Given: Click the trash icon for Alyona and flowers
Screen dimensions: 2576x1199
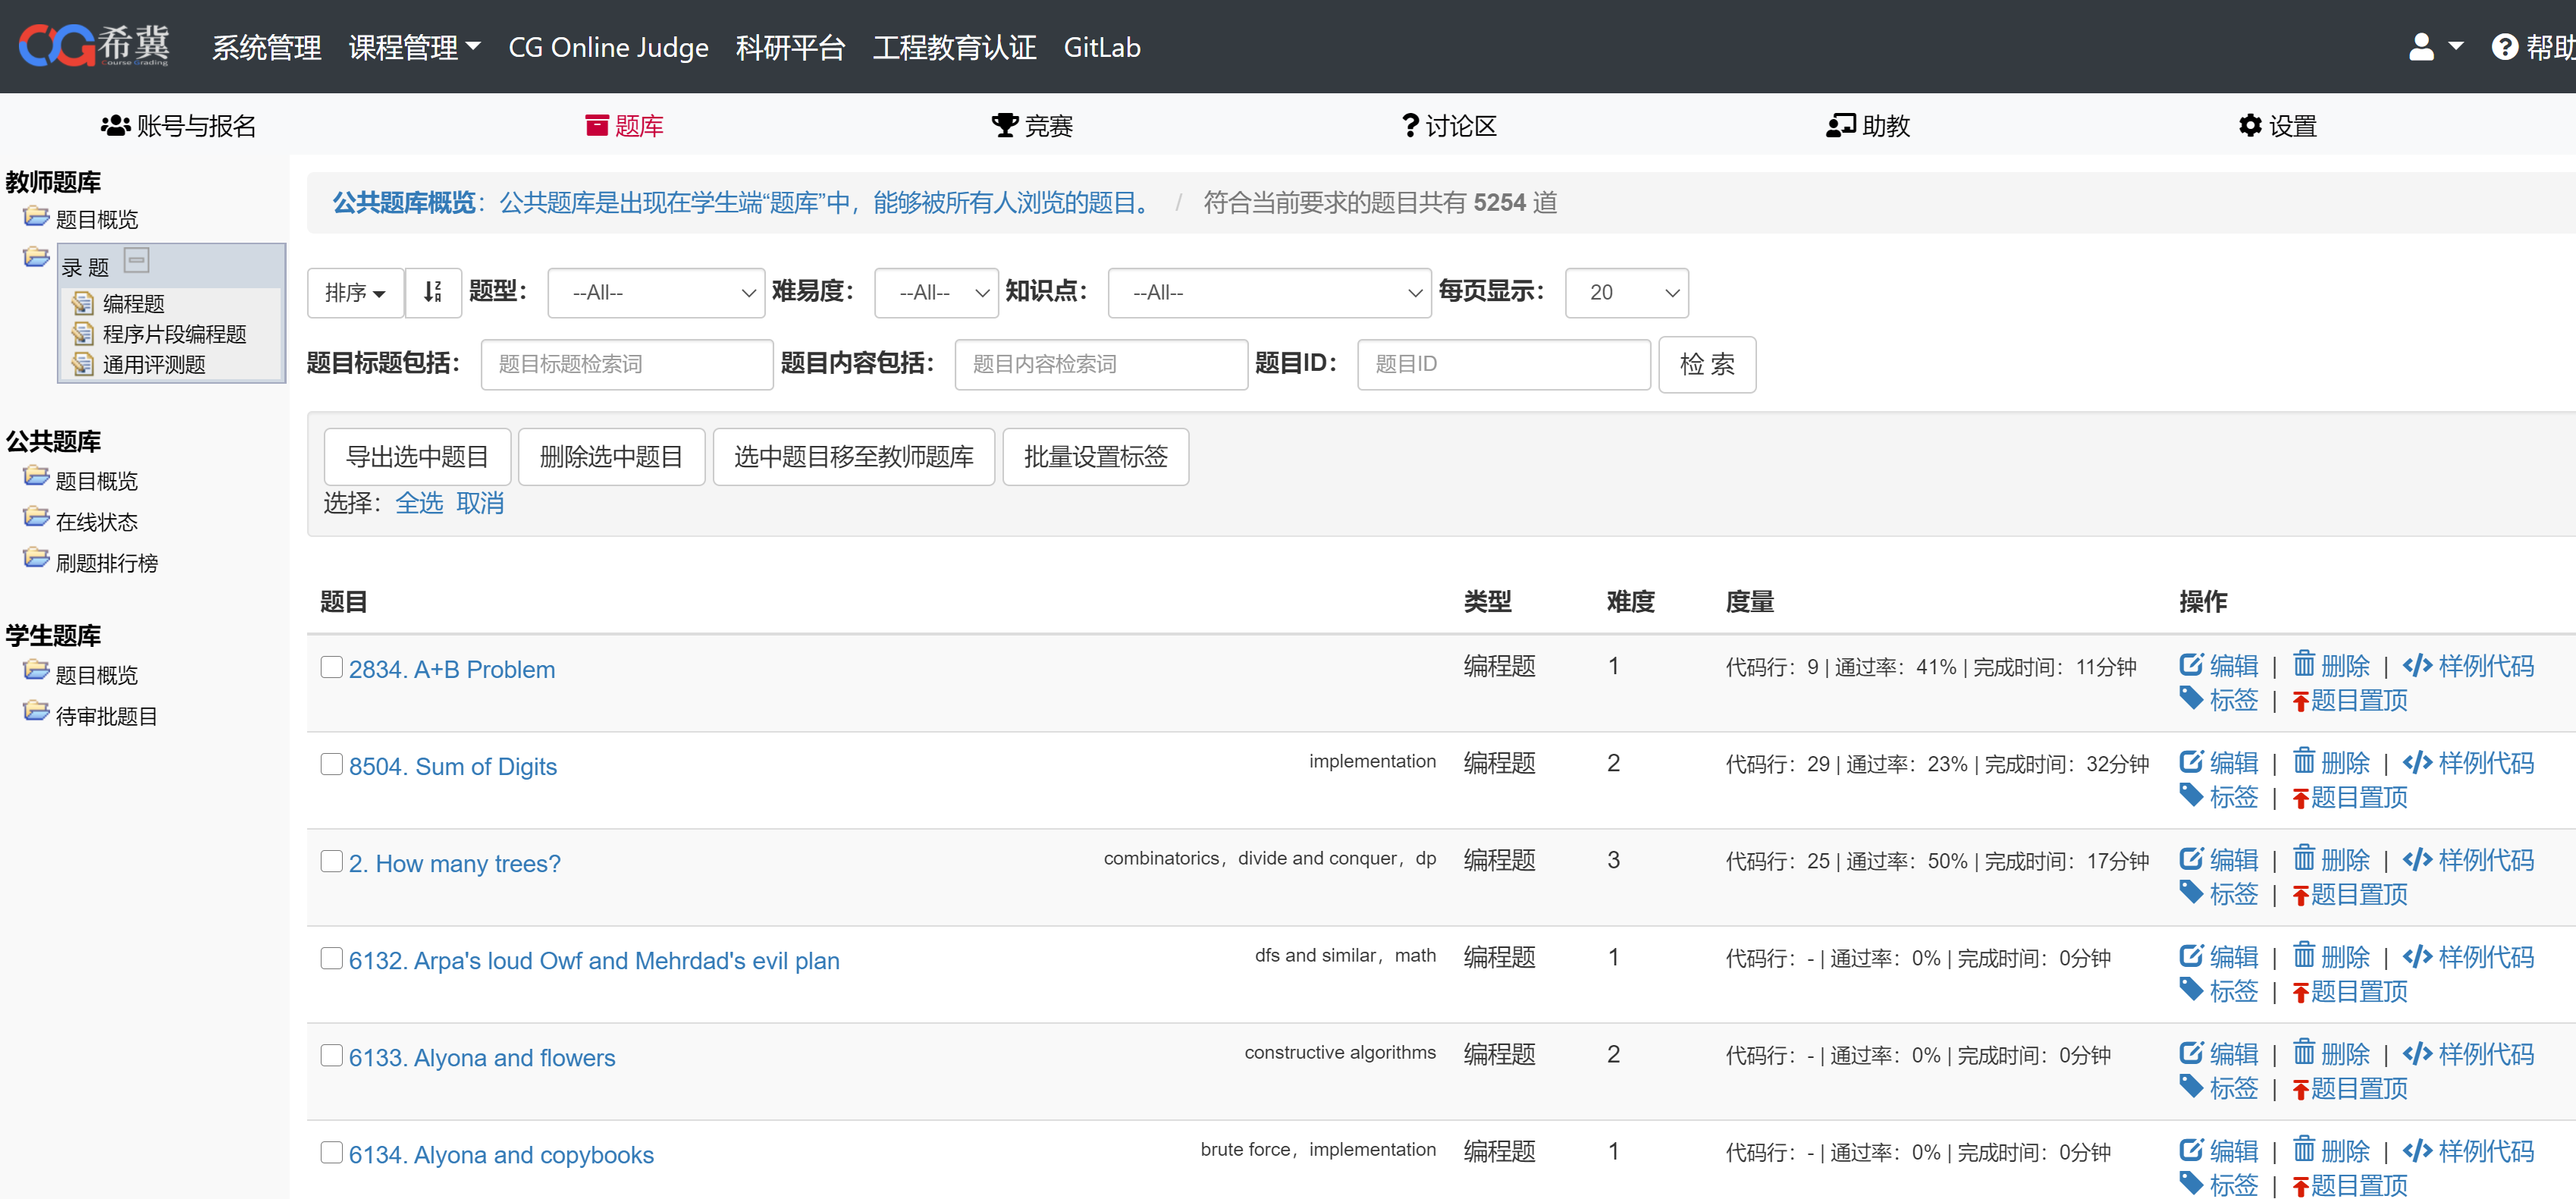Looking at the screenshot, I should tap(2304, 1052).
